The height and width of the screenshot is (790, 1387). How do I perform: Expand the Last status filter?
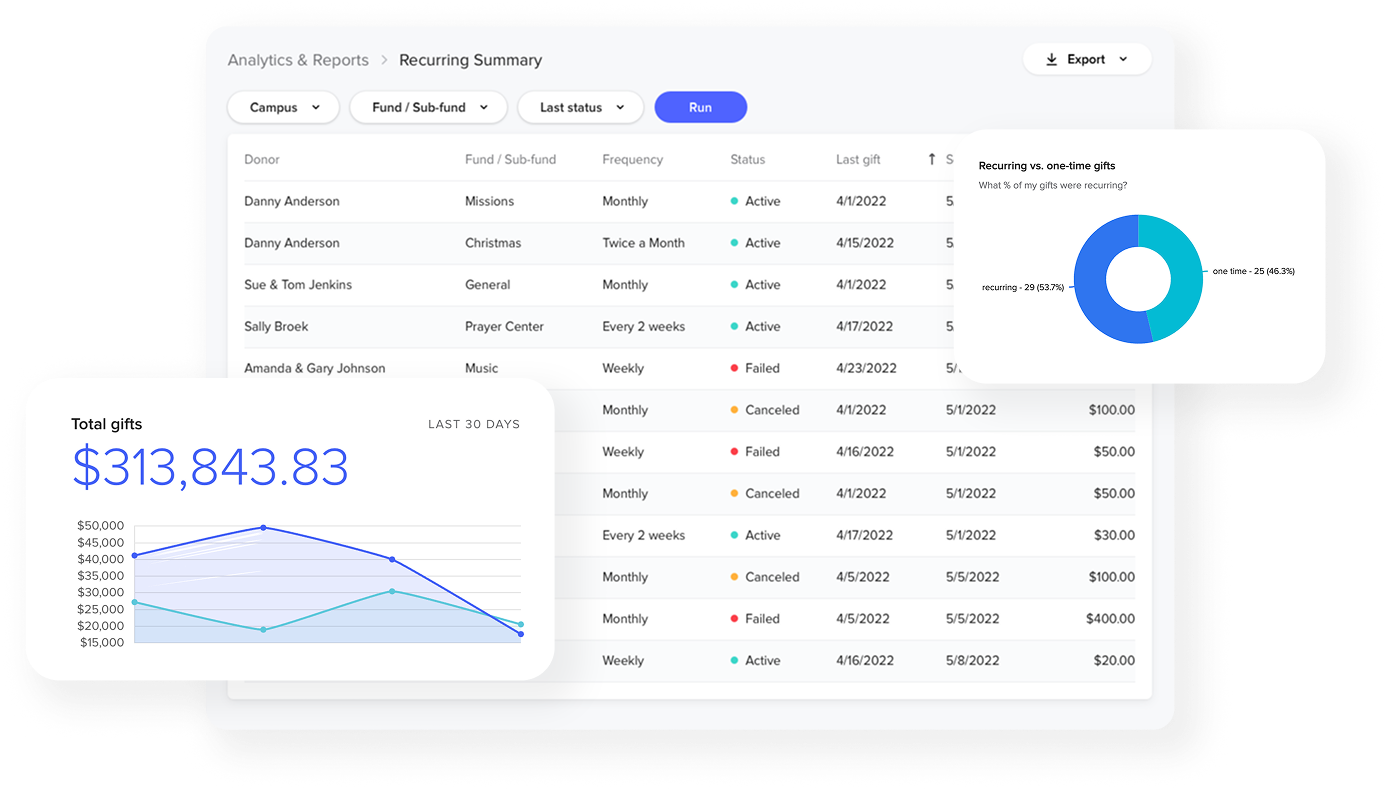[x=581, y=108]
